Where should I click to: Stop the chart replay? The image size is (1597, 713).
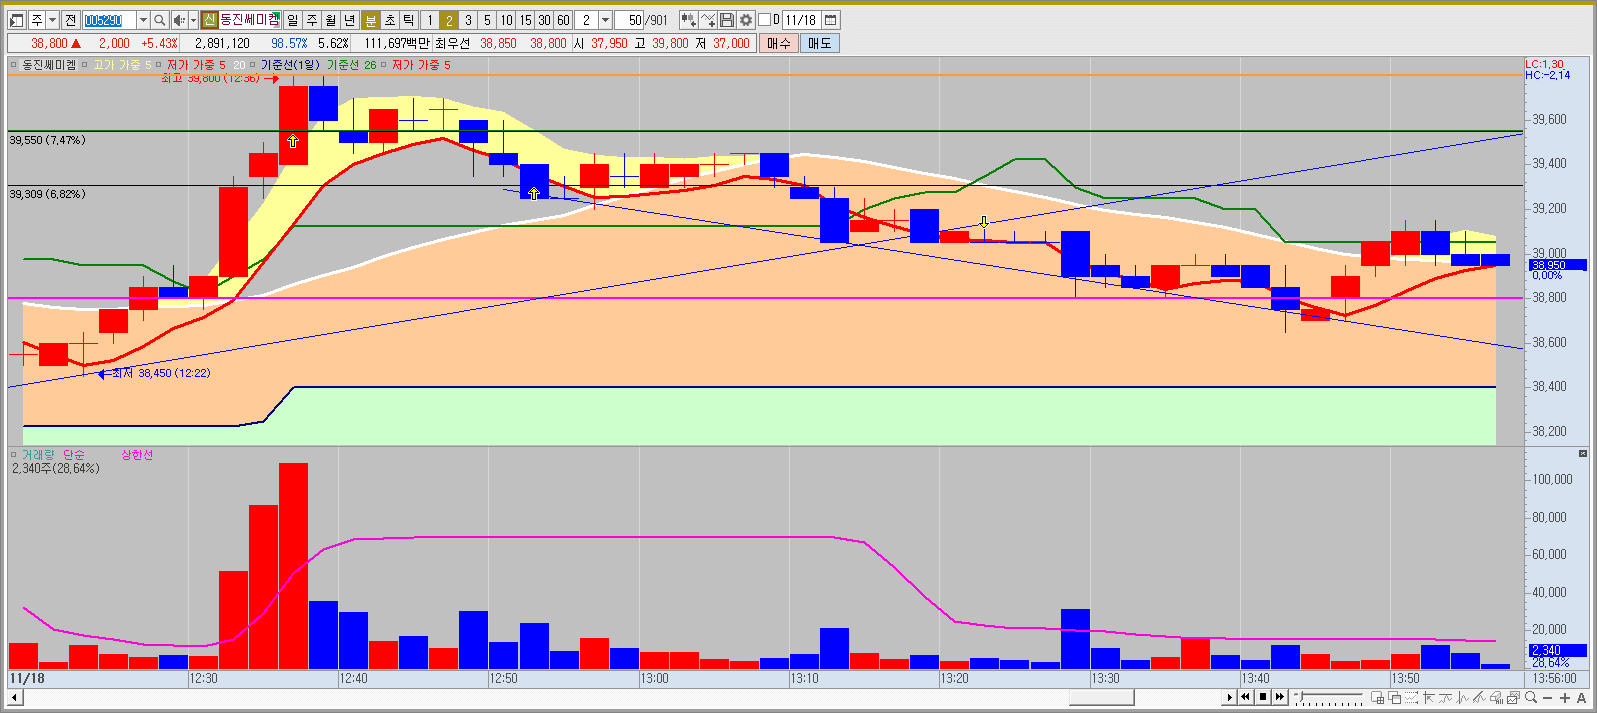click(x=1263, y=697)
